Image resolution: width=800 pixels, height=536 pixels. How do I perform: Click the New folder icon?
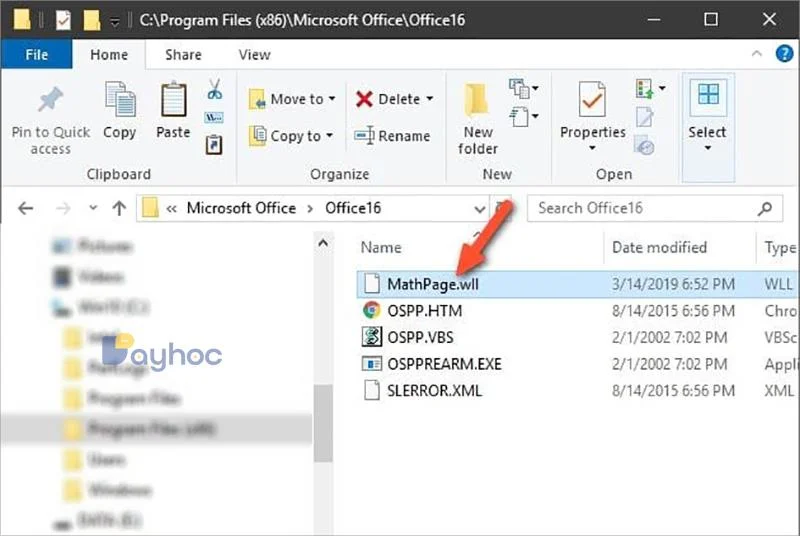tap(477, 100)
